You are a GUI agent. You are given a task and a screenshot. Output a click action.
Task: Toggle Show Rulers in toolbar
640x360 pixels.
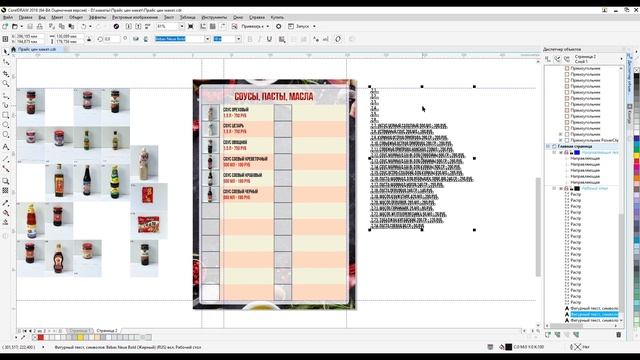203,26
